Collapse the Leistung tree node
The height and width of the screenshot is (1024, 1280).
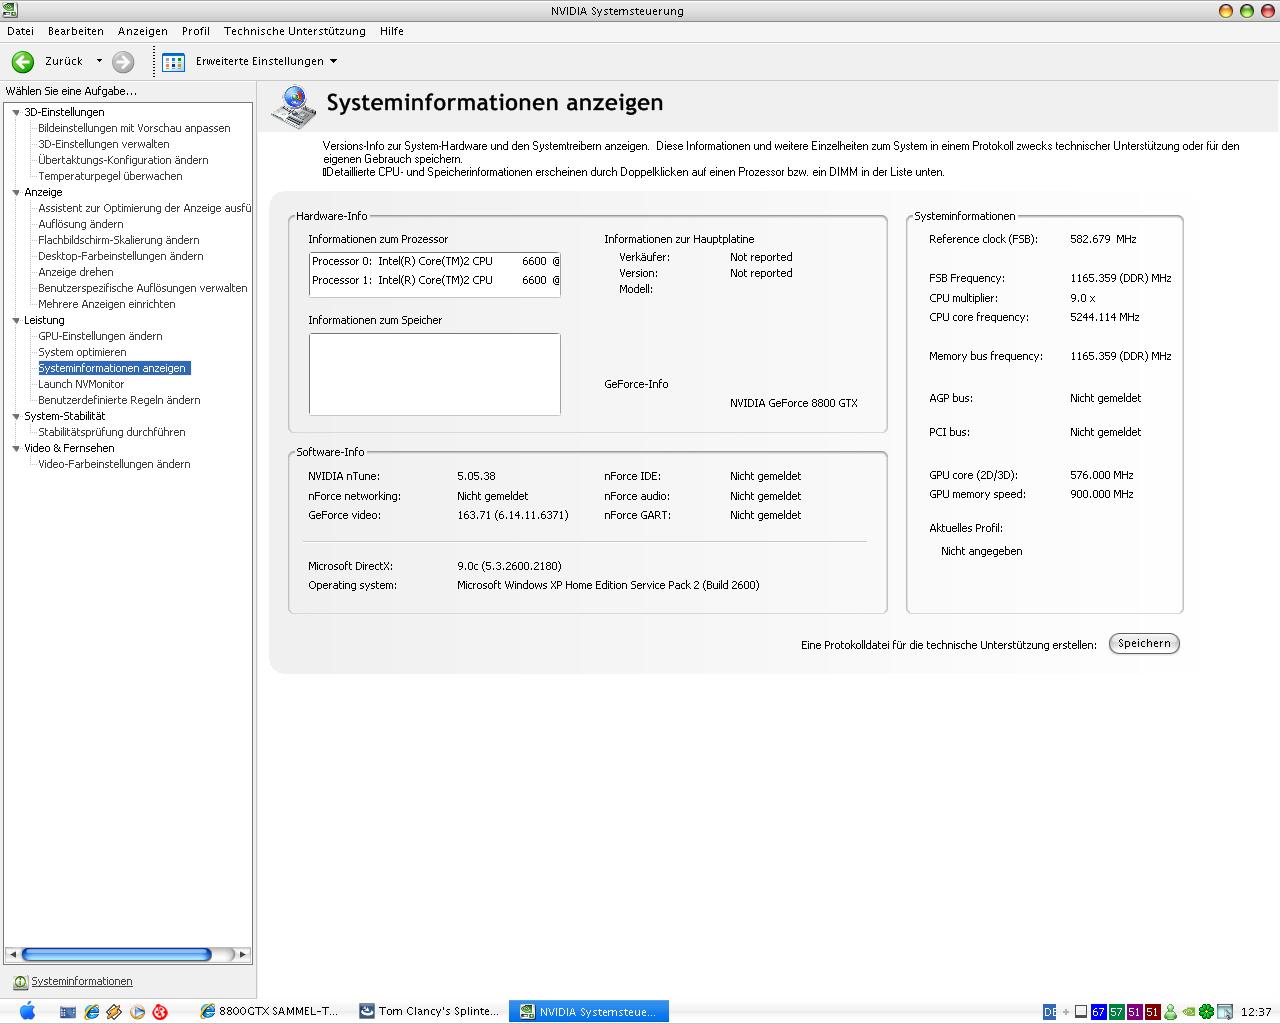16,320
